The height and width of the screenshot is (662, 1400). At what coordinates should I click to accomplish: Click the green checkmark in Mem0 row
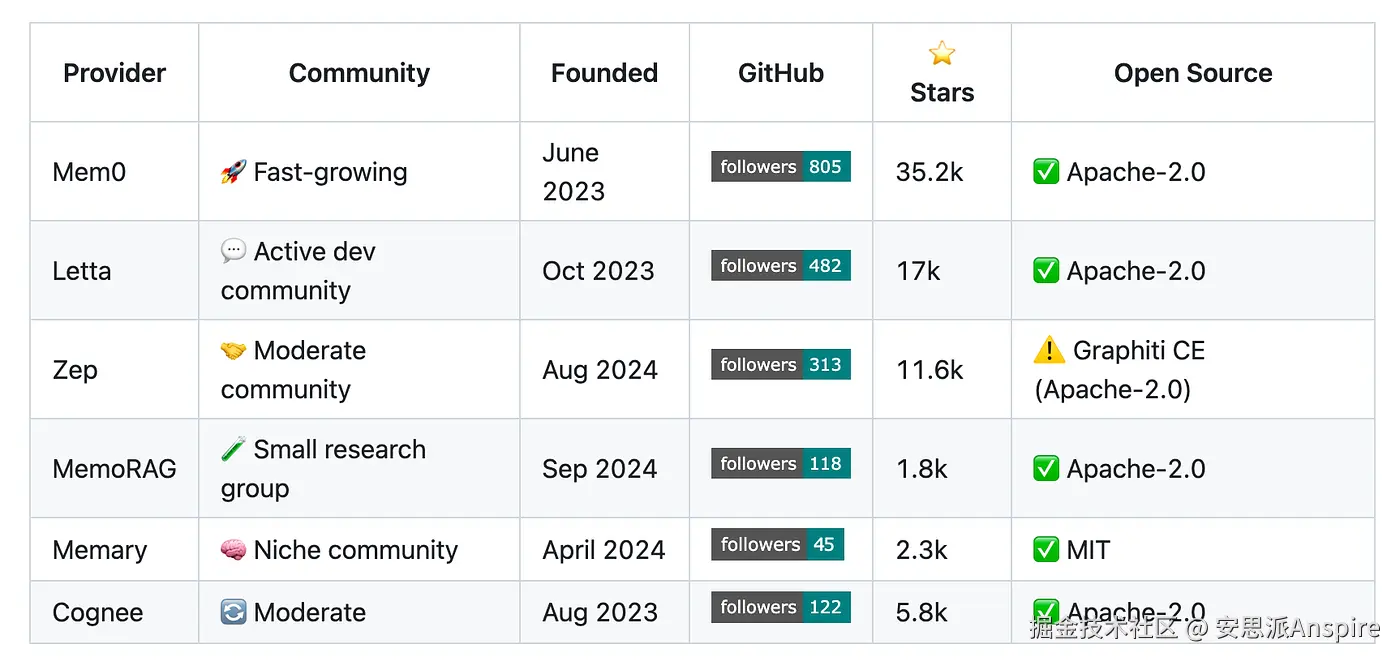[1046, 172]
